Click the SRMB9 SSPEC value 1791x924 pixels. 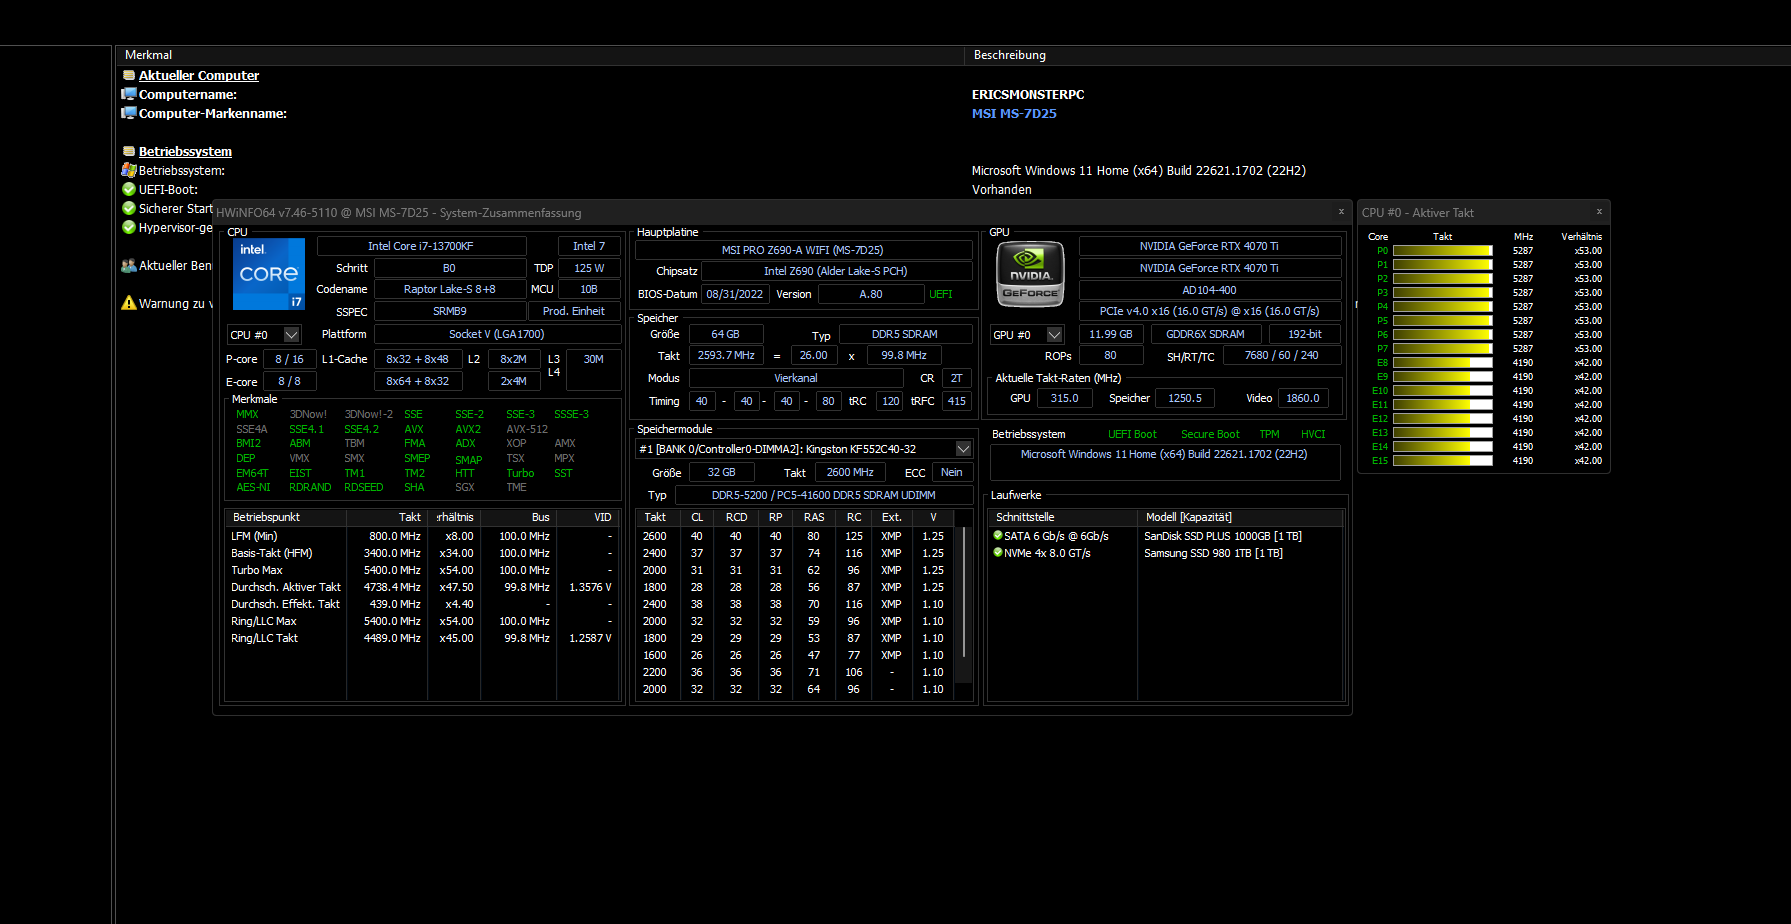tap(449, 312)
